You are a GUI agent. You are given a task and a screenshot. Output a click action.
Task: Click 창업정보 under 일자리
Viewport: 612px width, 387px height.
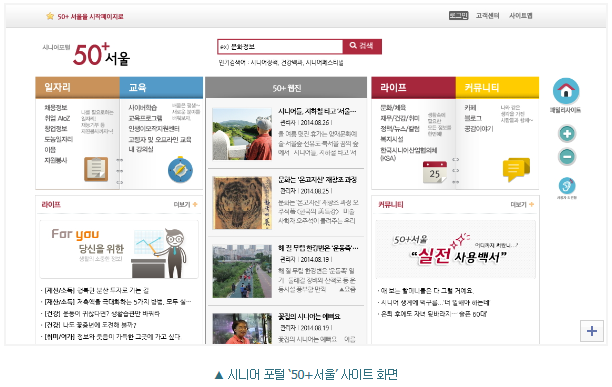coord(56,128)
